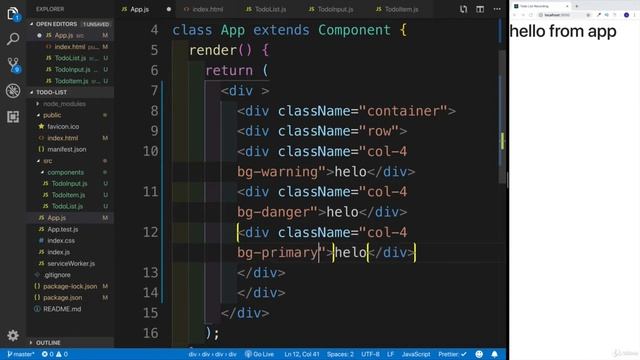Open the Extensions view icon
Screen dimensions: 640x360
(13, 117)
